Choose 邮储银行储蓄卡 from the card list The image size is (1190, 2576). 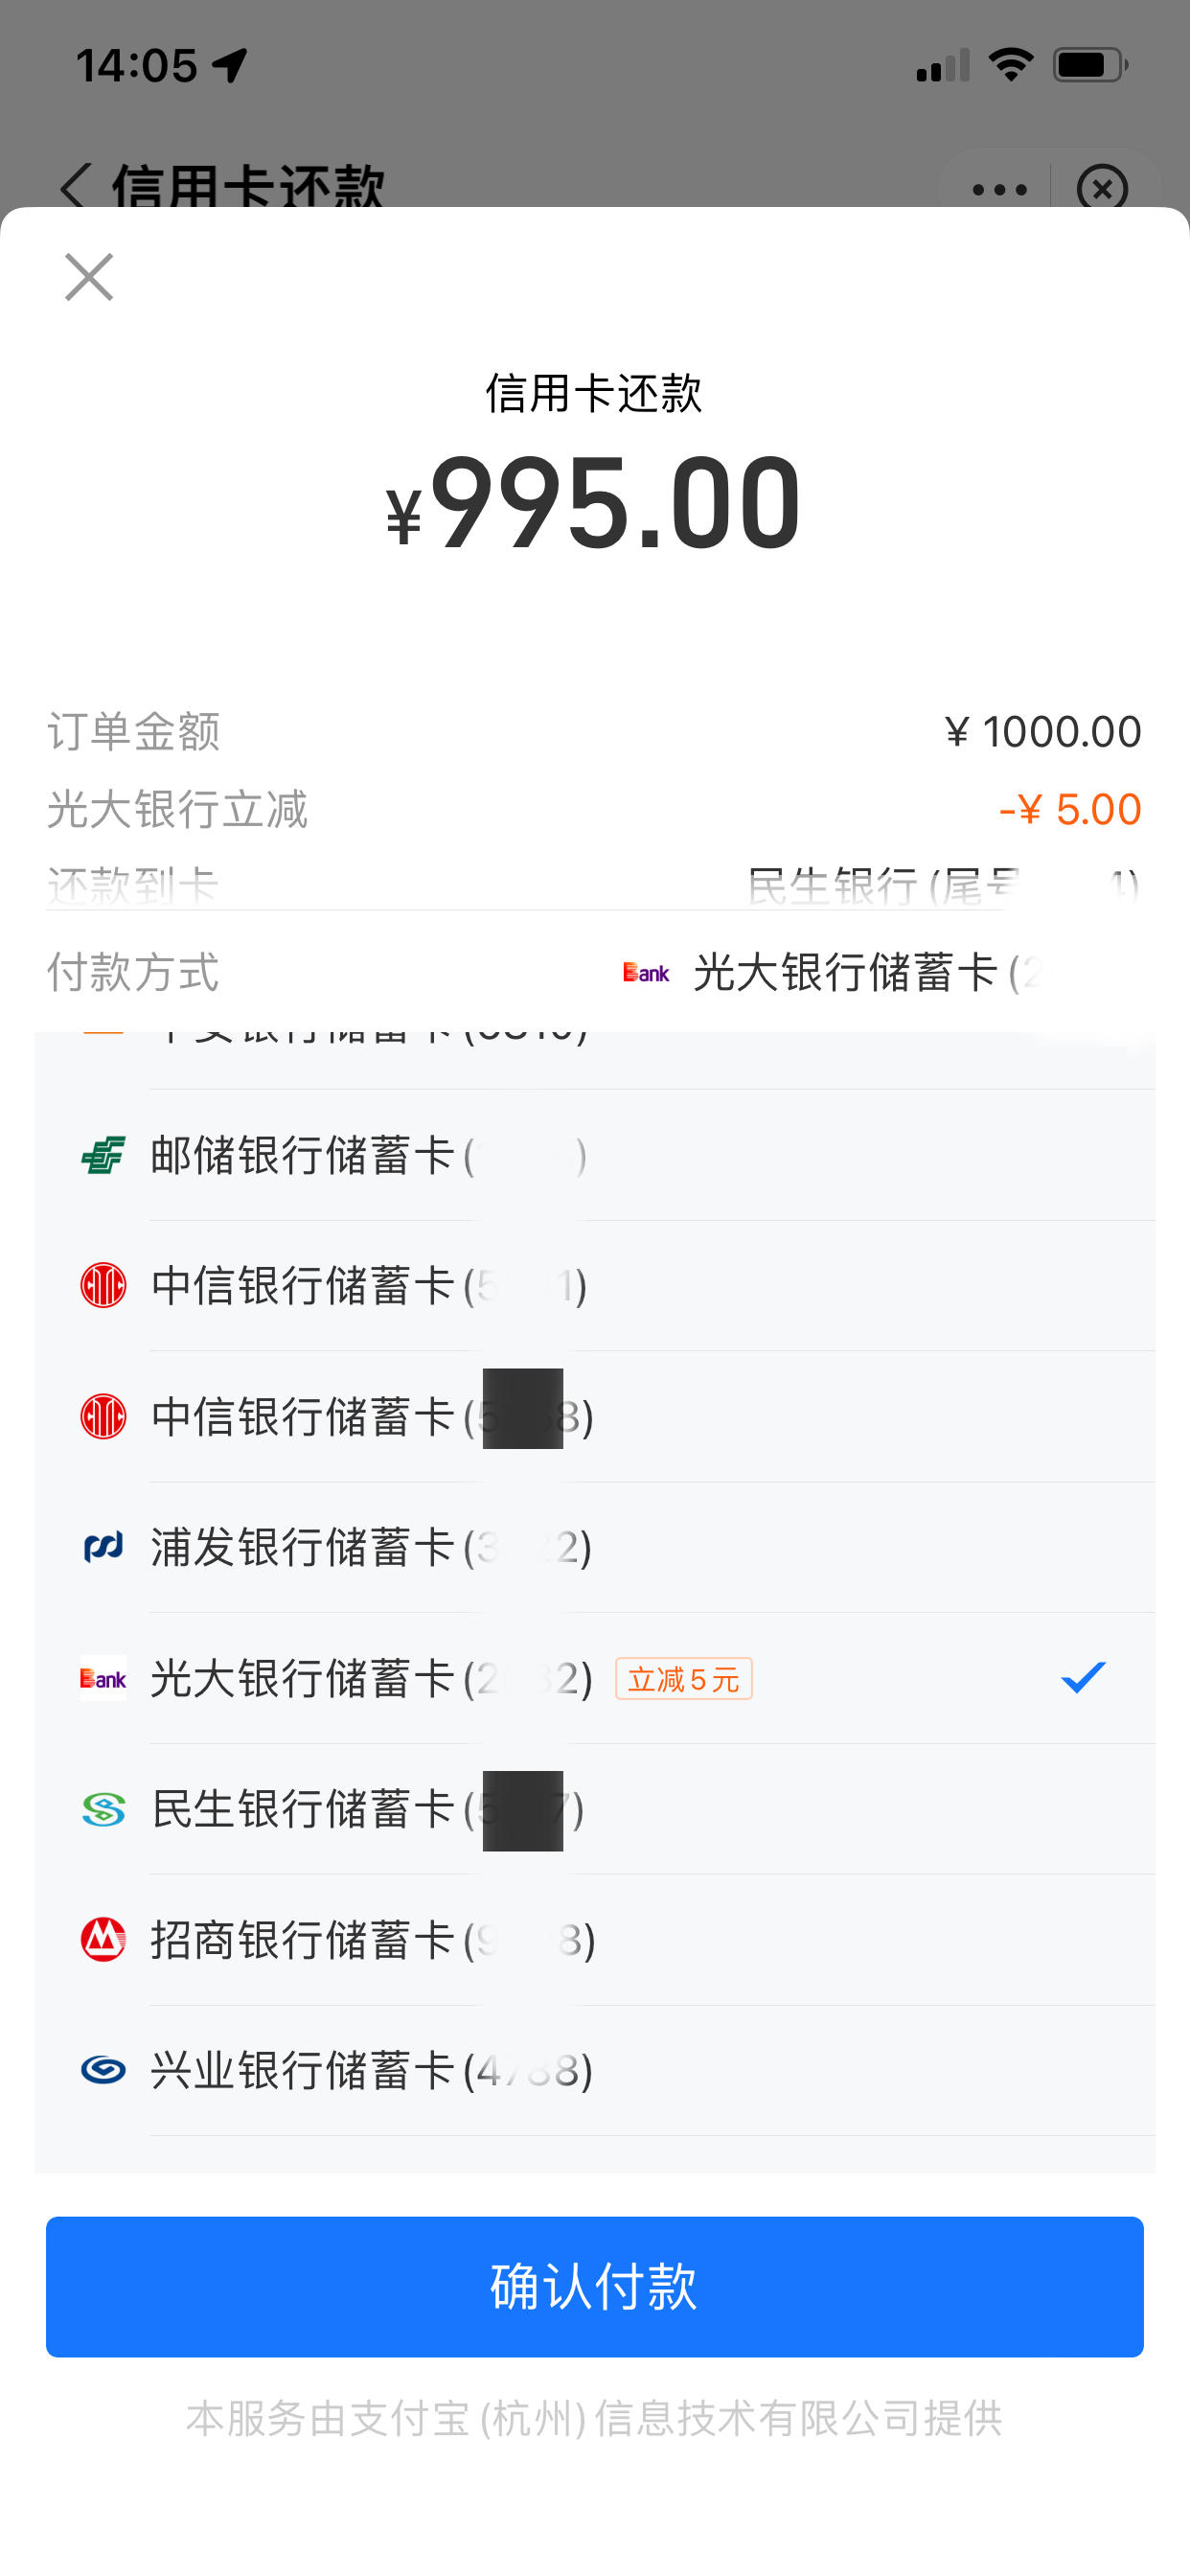coord(595,1155)
